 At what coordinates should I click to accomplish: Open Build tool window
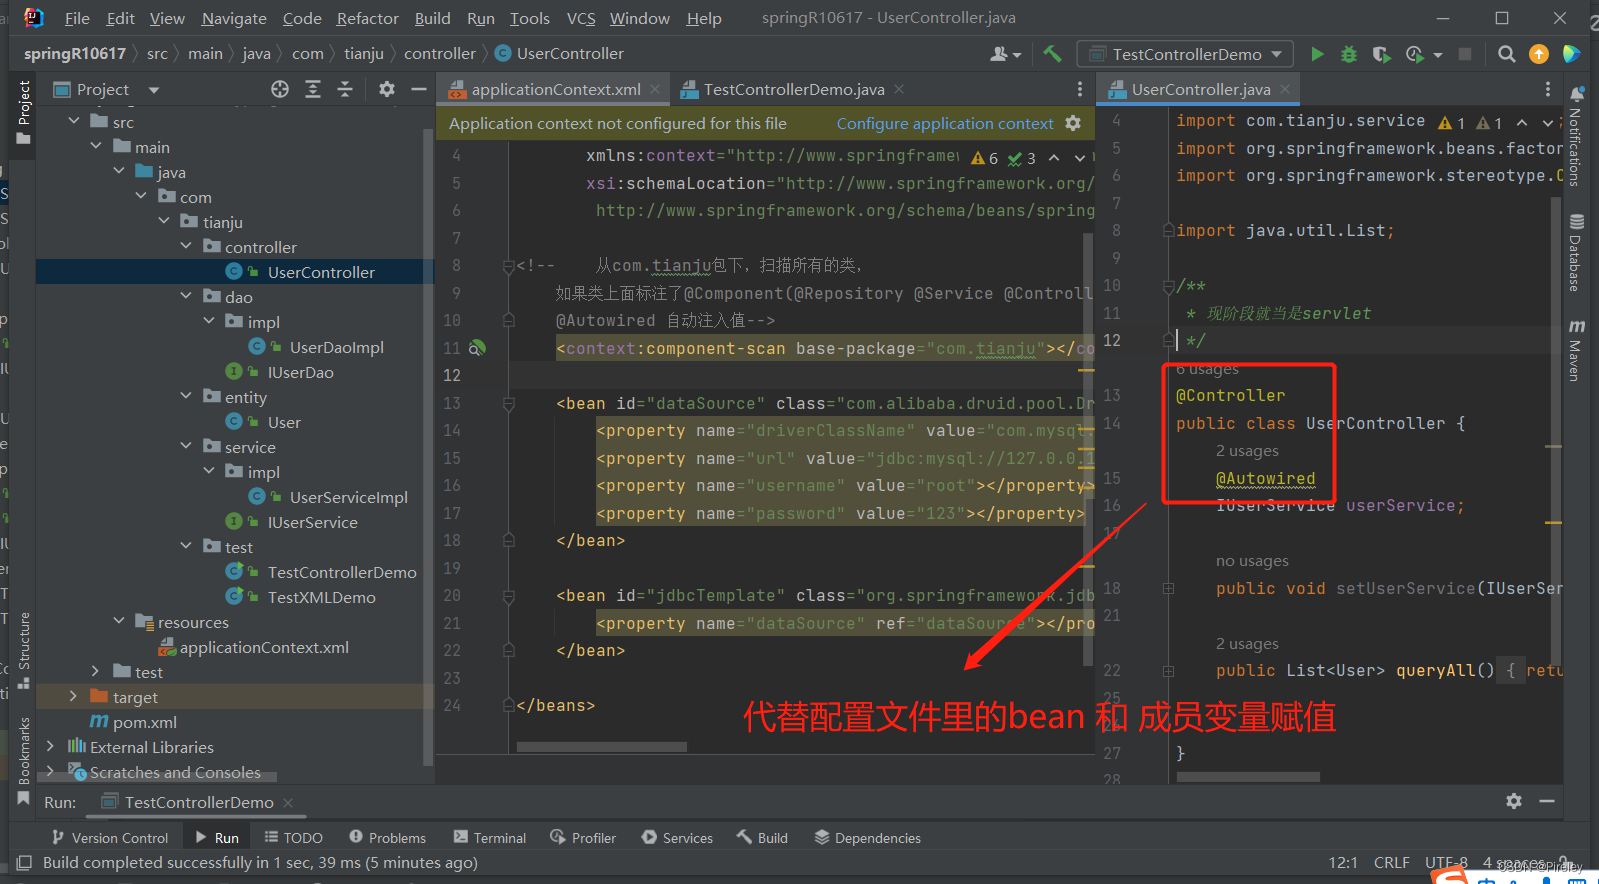(762, 837)
